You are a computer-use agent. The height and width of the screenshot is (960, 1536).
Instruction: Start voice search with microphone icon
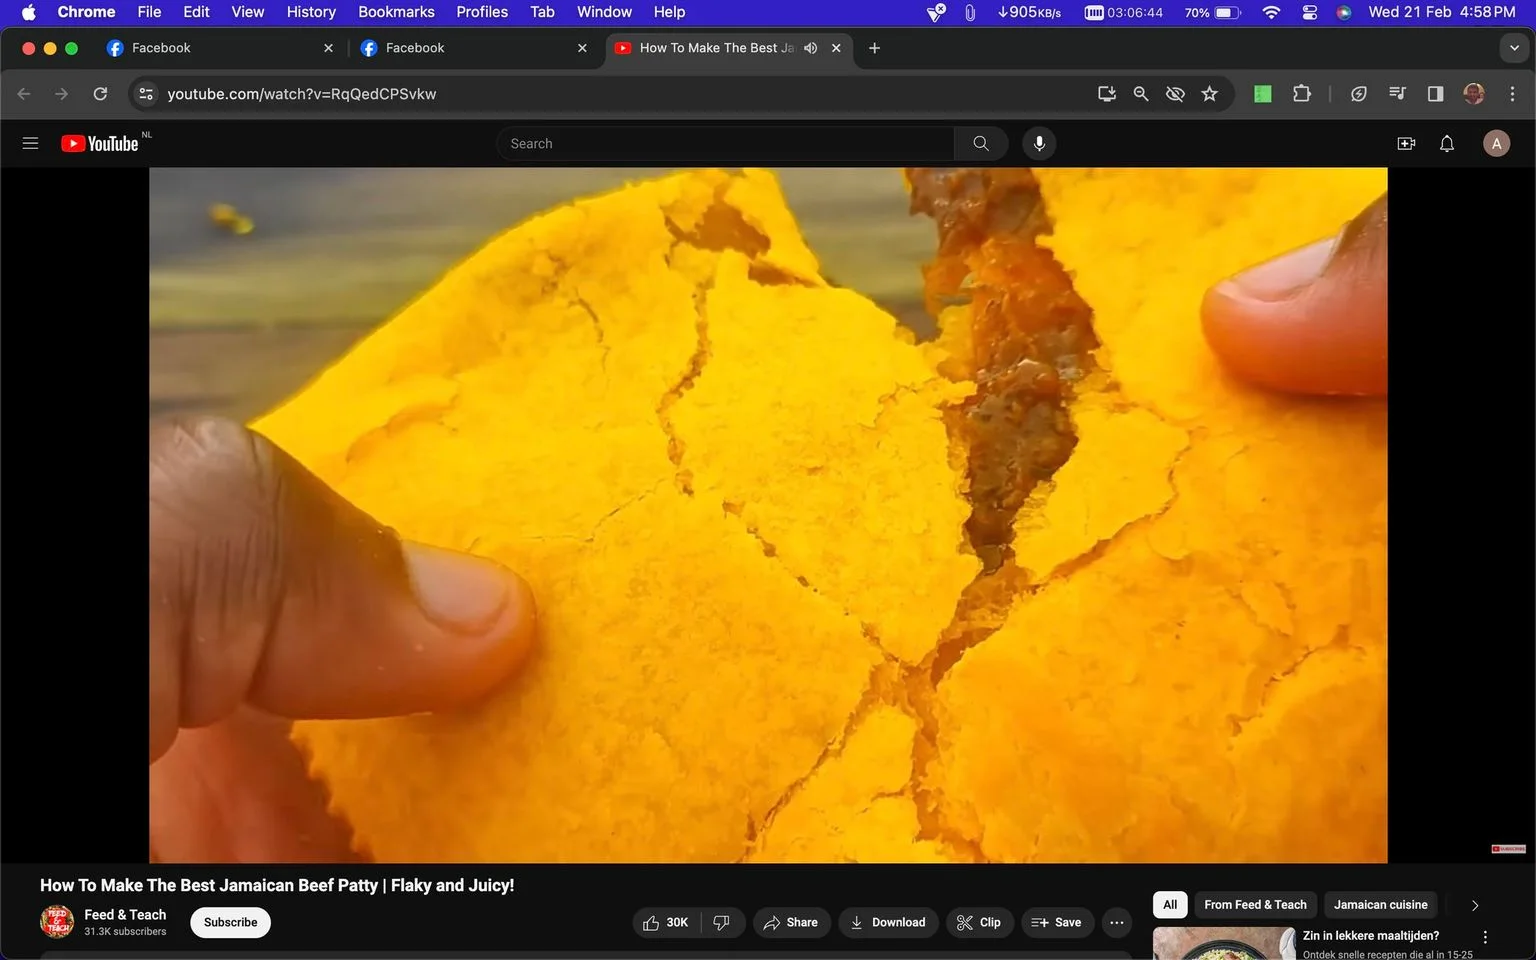click(1039, 143)
